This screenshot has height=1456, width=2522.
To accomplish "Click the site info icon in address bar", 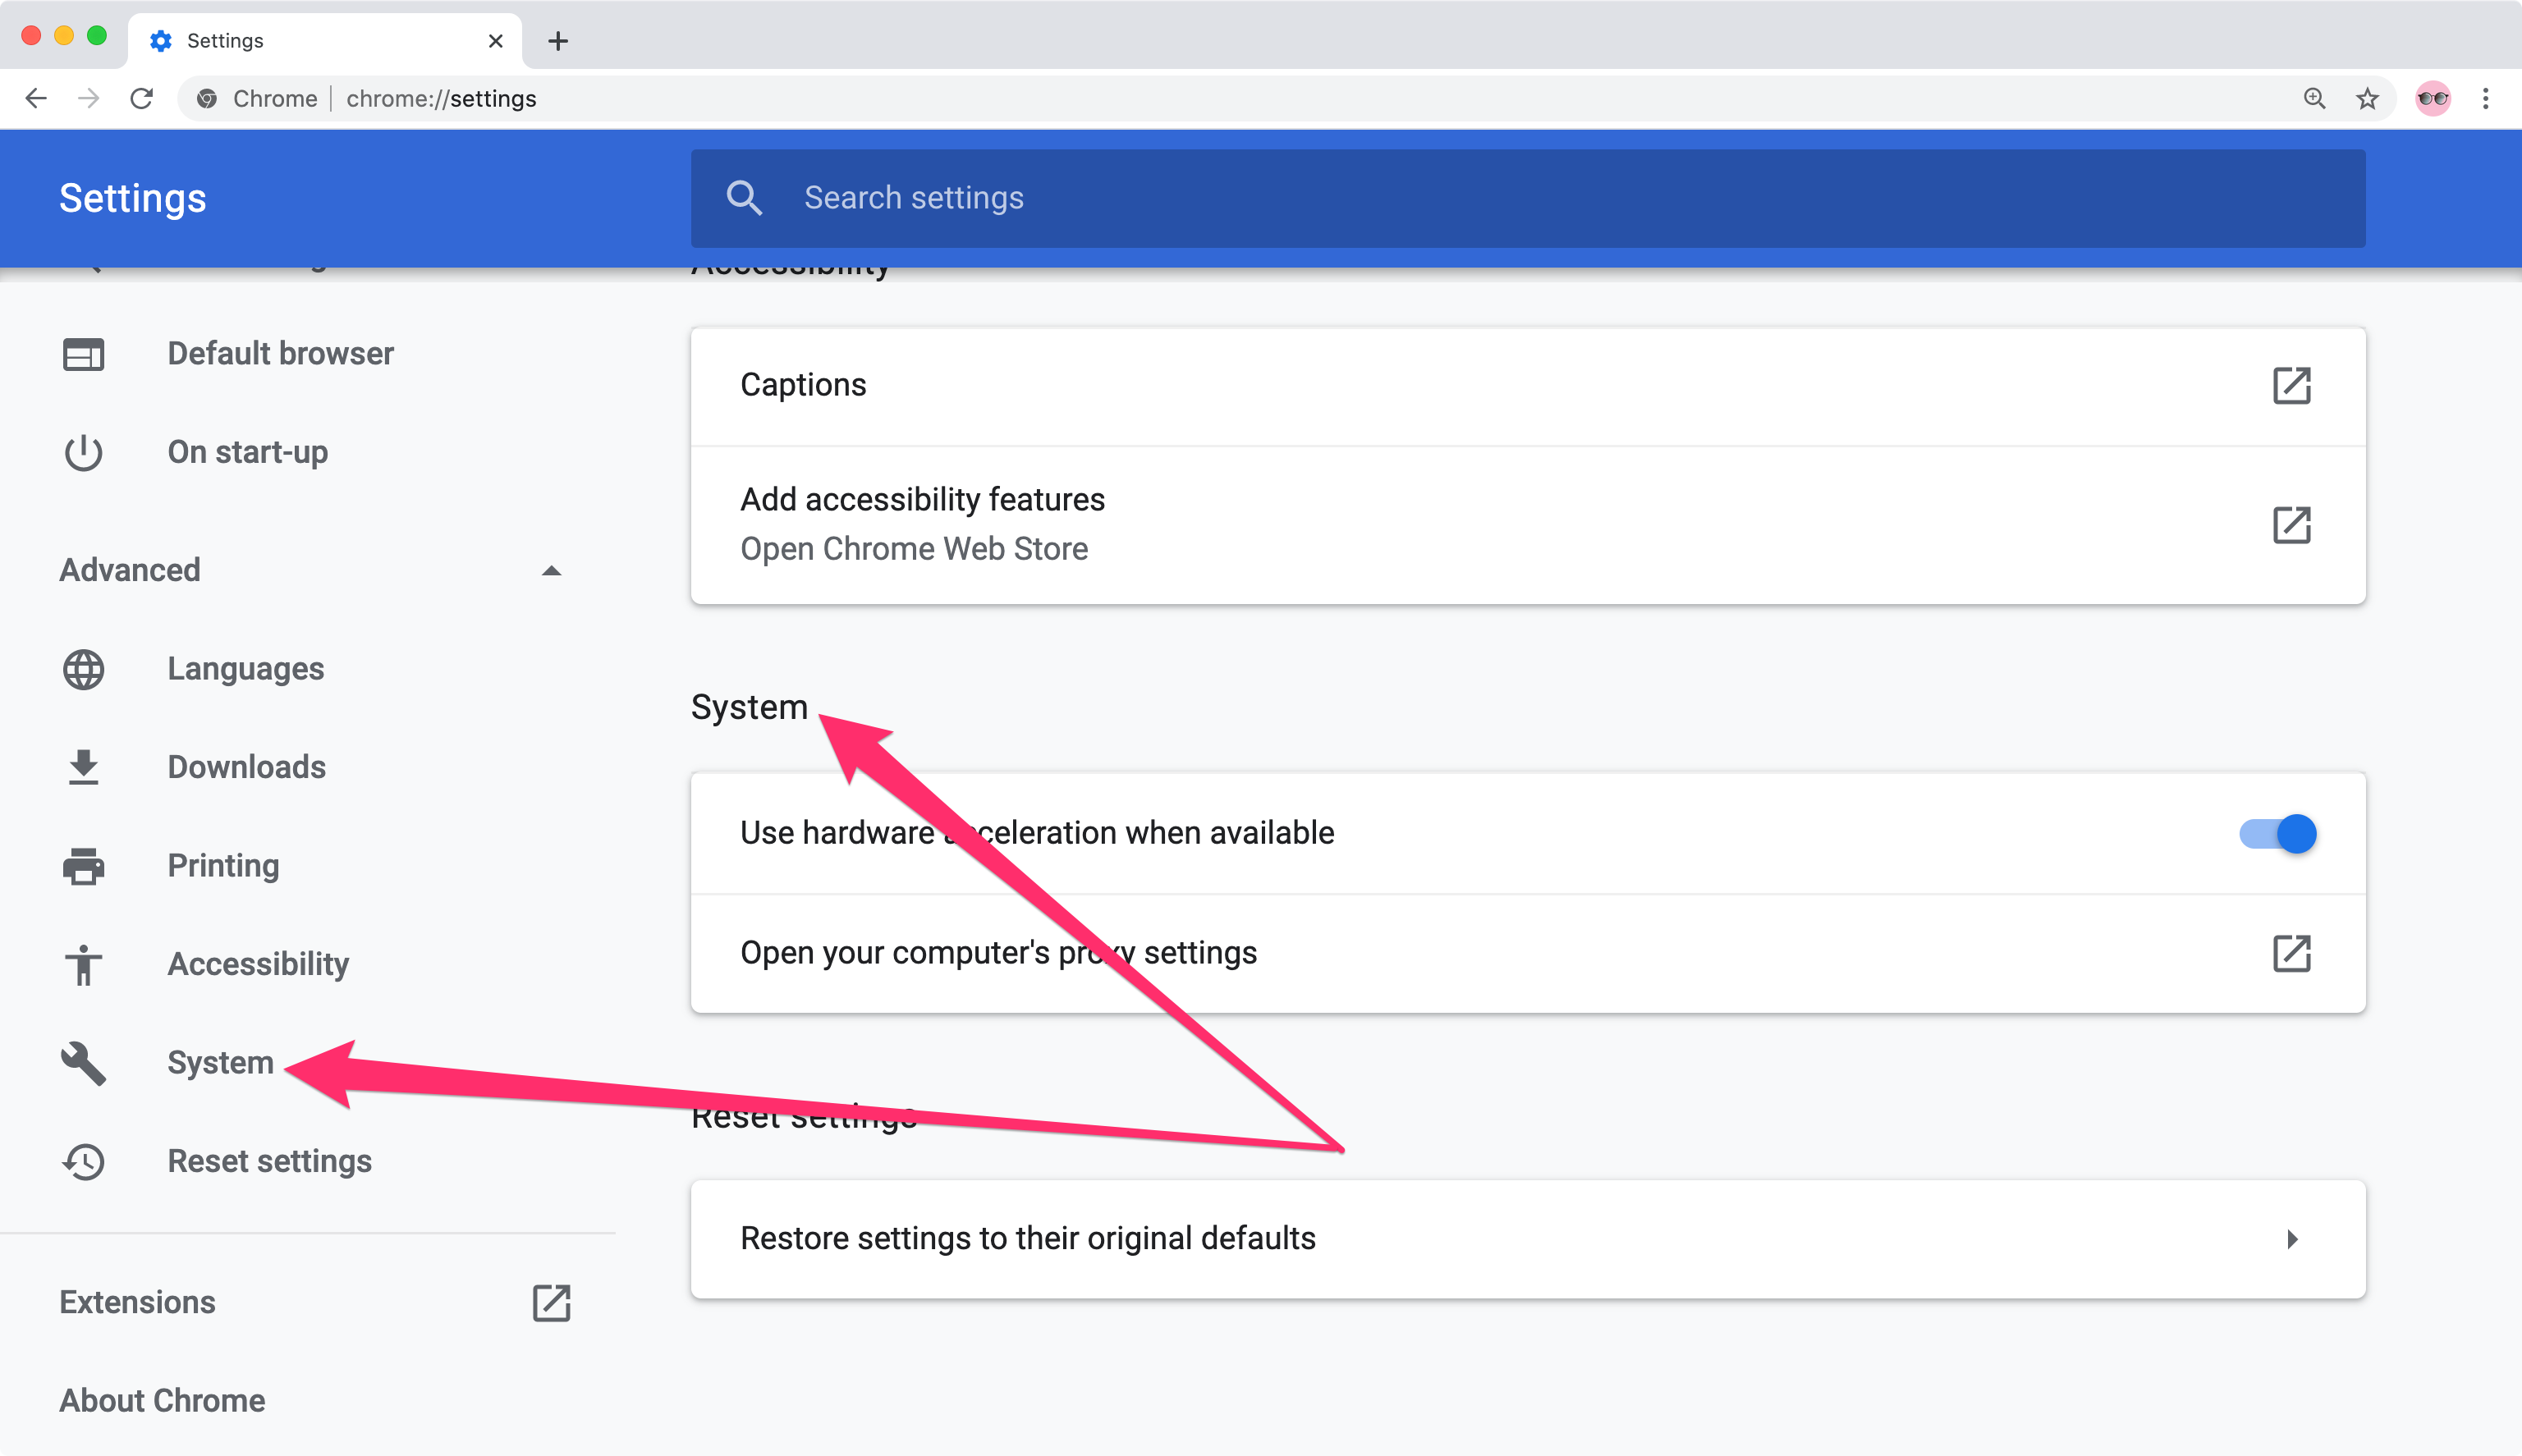I will tap(207, 98).
